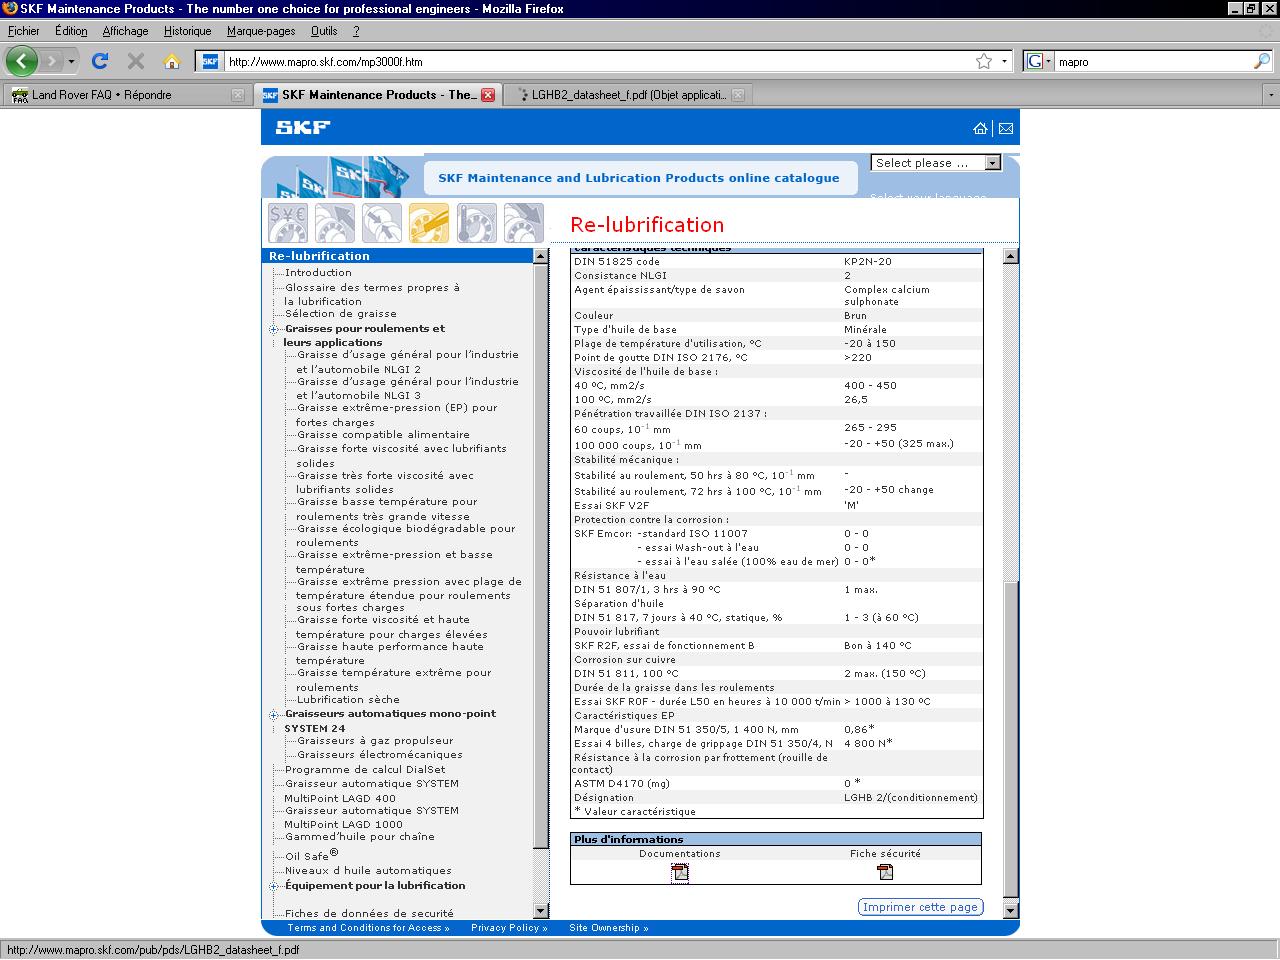Screen dimensions: 1280x960
Task: Click the envelope contact icon
Action: (x=1006, y=128)
